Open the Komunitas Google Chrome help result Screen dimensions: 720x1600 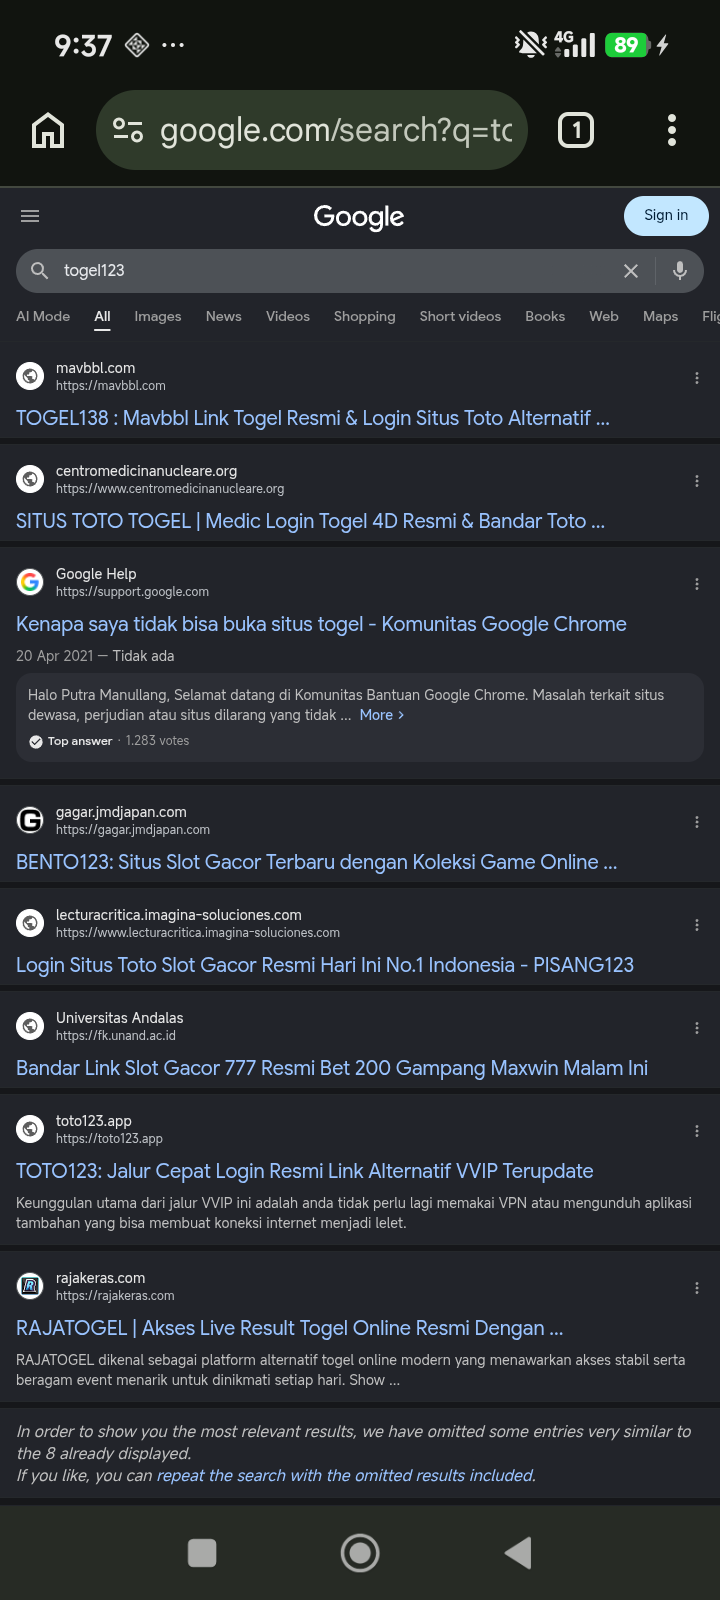[321, 624]
